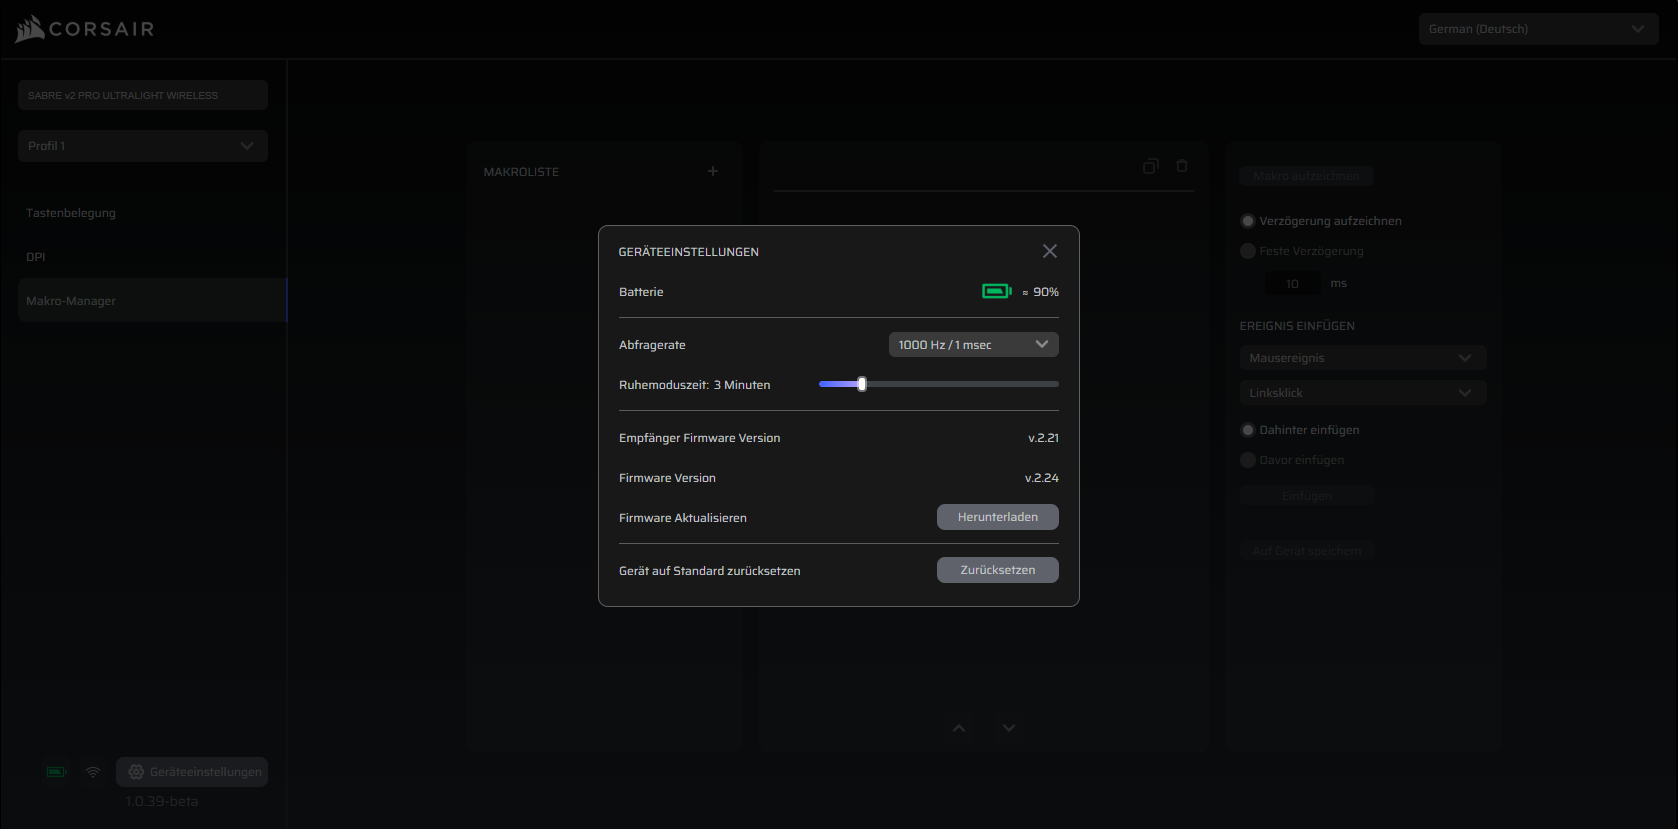The height and width of the screenshot is (829, 1678).
Task: Select Verzögerung aufzeichnen radio option
Action: [1248, 221]
